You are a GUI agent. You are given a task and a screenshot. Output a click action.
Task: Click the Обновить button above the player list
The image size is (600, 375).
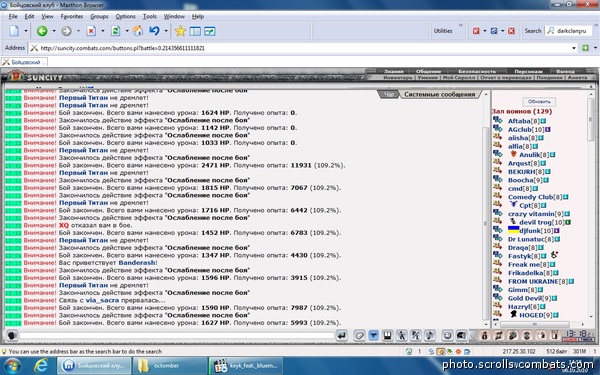[x=539, y=102]
